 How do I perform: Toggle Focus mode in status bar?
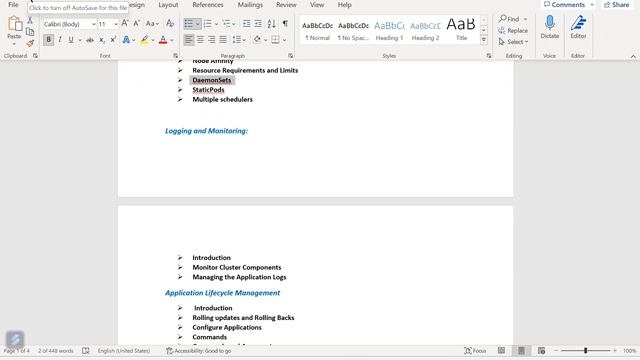pos(475,351)
